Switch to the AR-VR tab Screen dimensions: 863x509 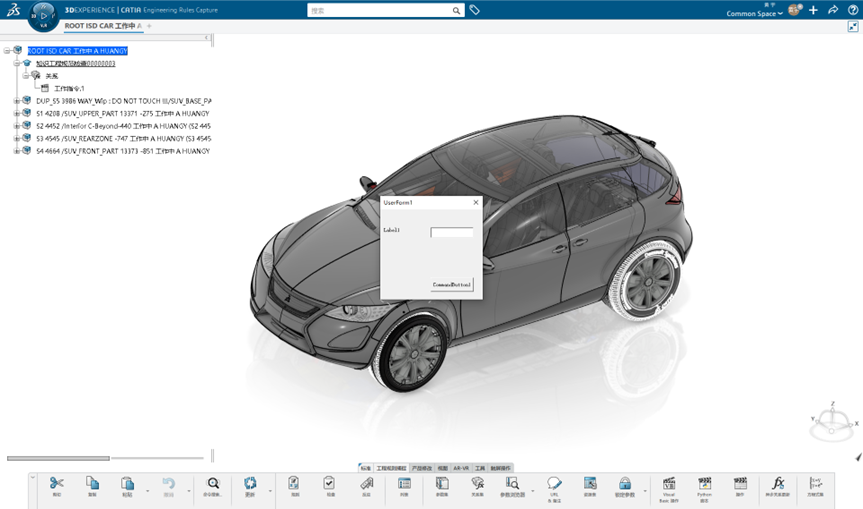pyautogui.click(x=461, y=468)
